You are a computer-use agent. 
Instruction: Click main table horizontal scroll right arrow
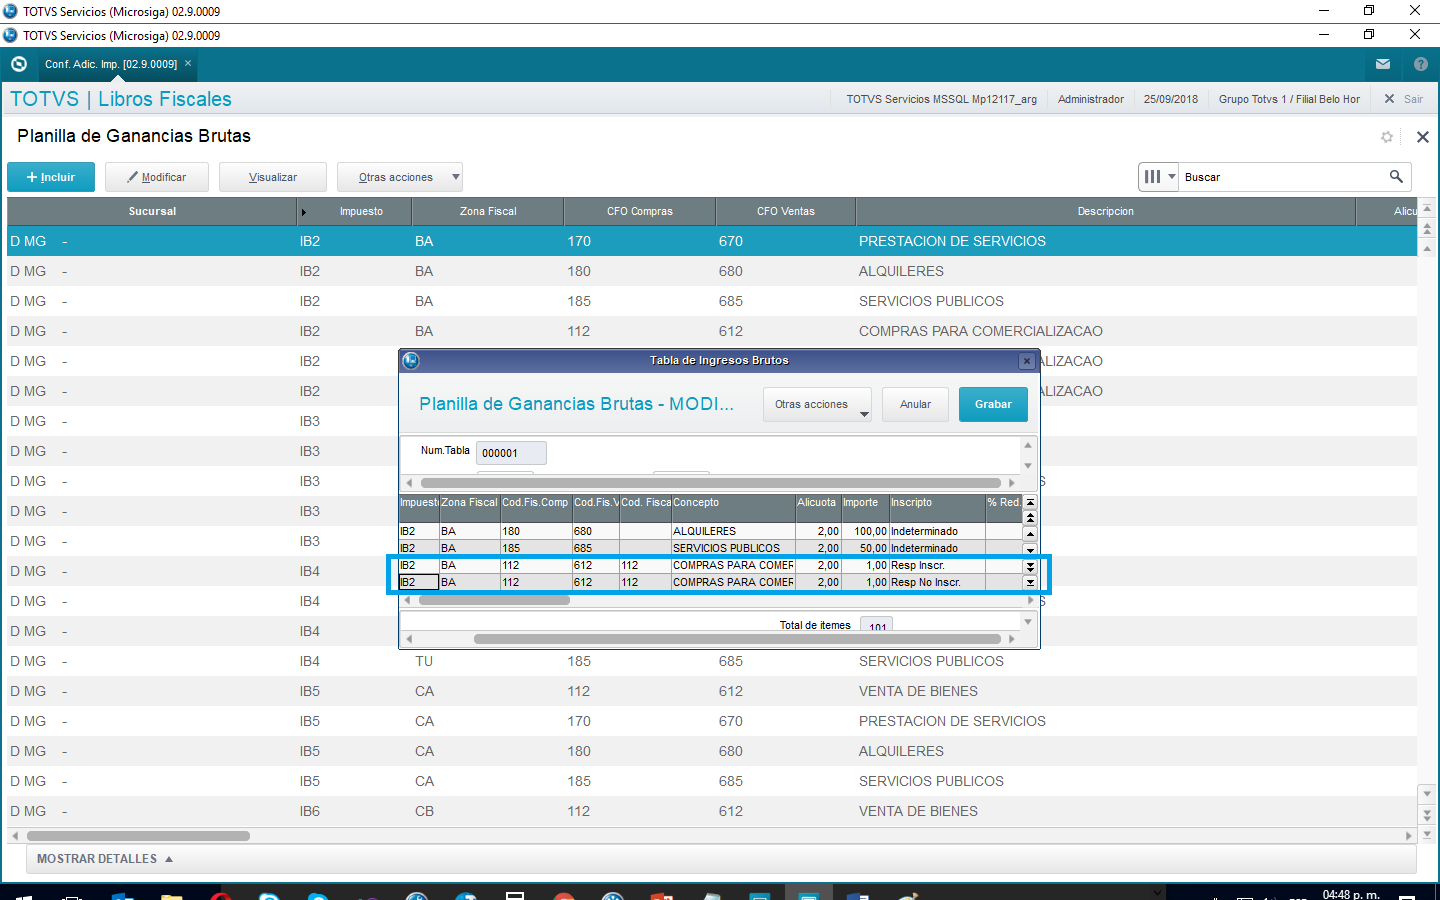click(x=1409, y=836)
